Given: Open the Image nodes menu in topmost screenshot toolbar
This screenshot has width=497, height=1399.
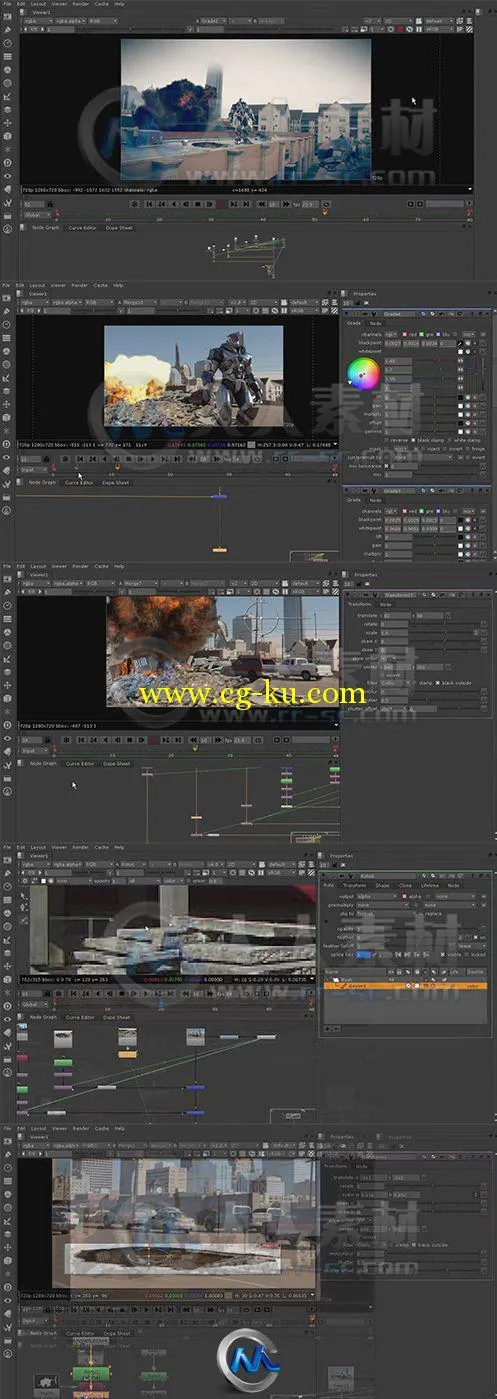Looking at the screenshot, I should click(8, 17).
